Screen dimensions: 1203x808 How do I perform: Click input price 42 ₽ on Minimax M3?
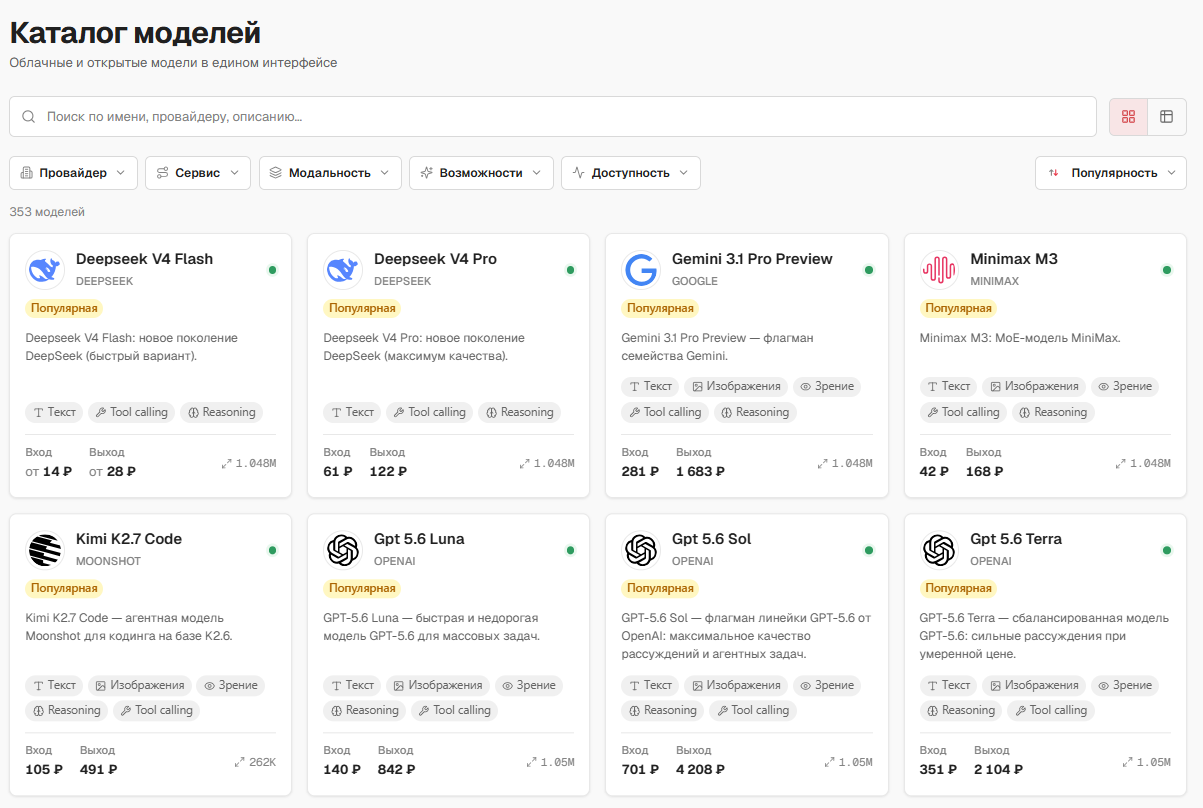934,471
